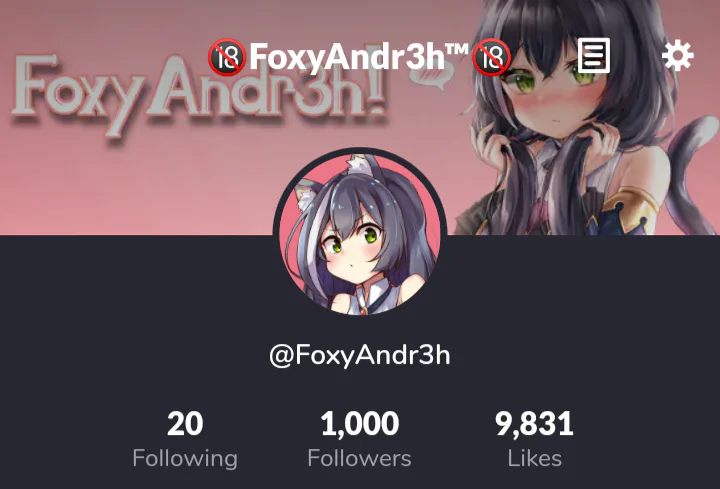This screenshot has width=720, height=489.
Task: Open the settings gear icon
Action: coord(678,56)
